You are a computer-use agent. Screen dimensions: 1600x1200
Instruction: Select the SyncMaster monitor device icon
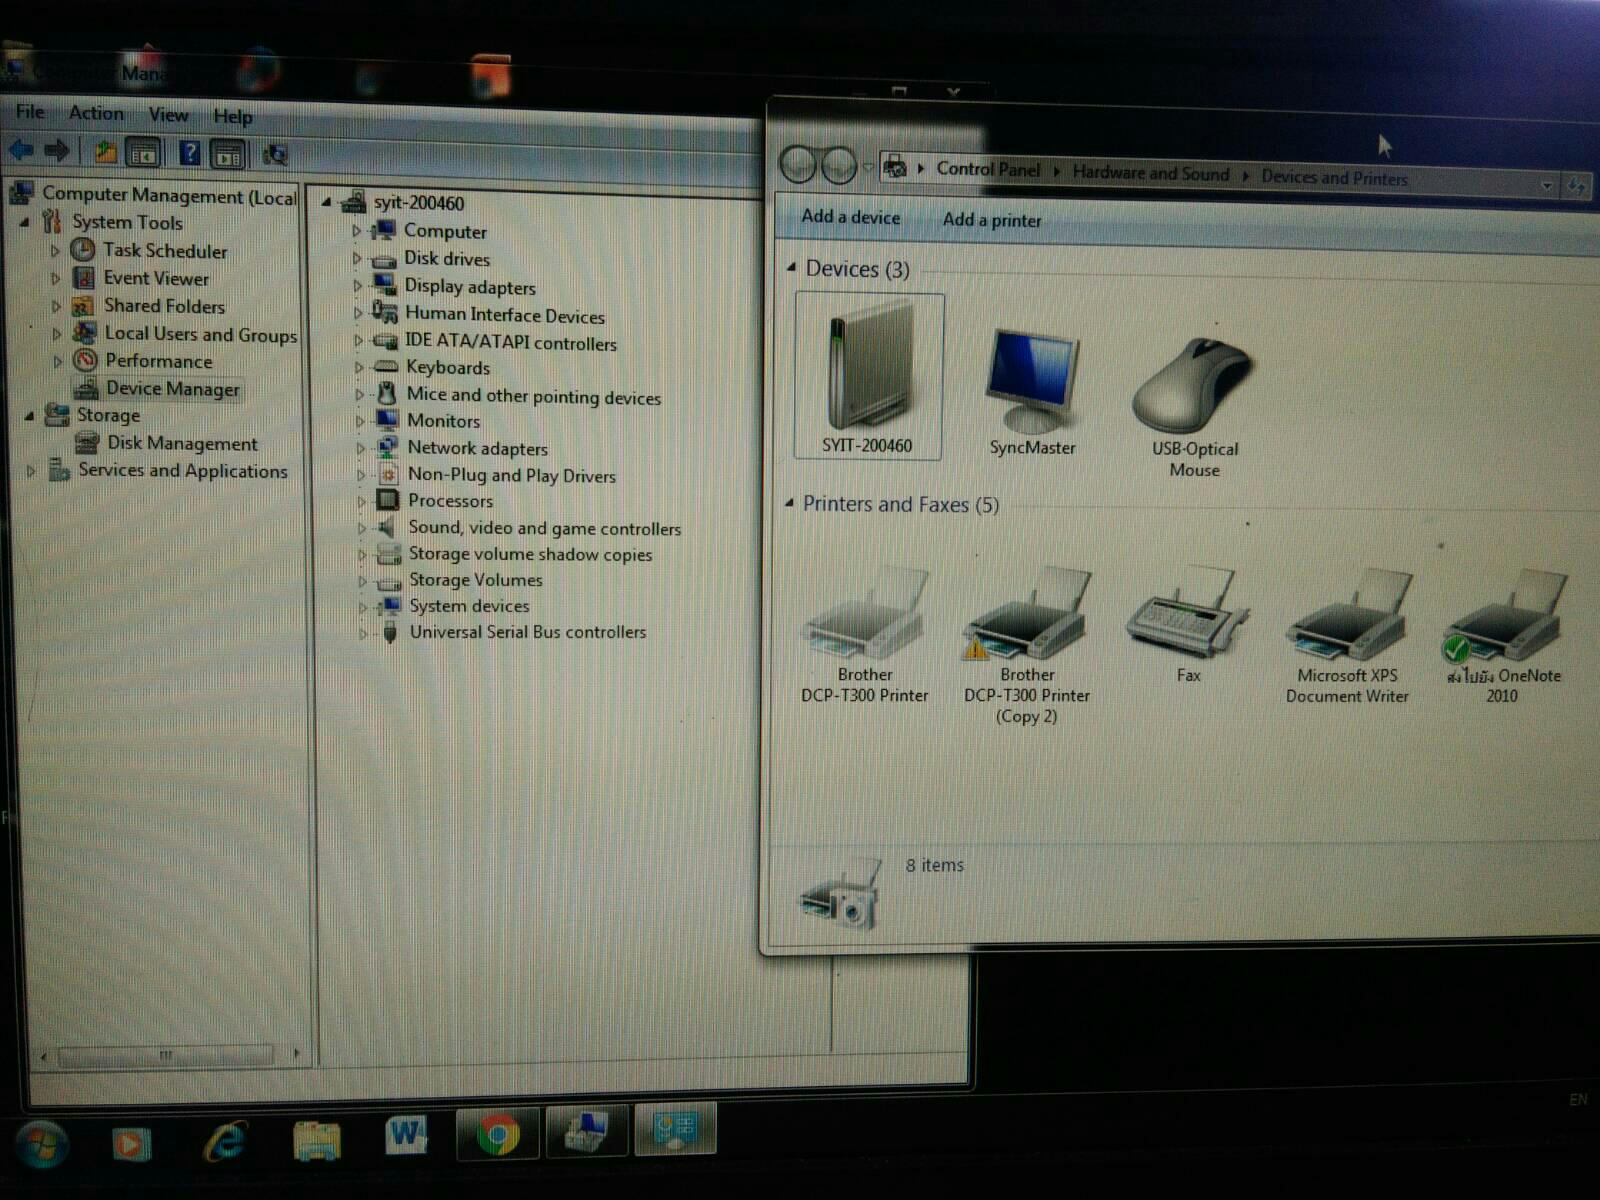click(1032, 390)
